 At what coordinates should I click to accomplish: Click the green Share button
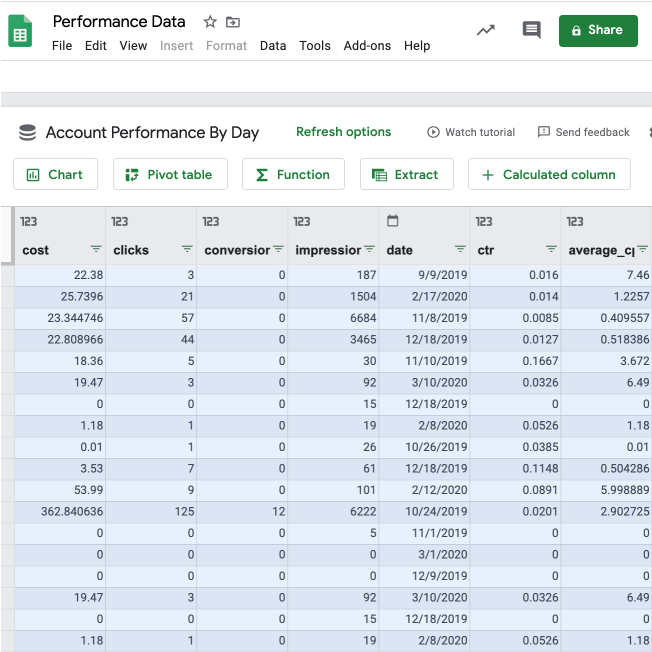pyautogui.click(x=598, y=31)
